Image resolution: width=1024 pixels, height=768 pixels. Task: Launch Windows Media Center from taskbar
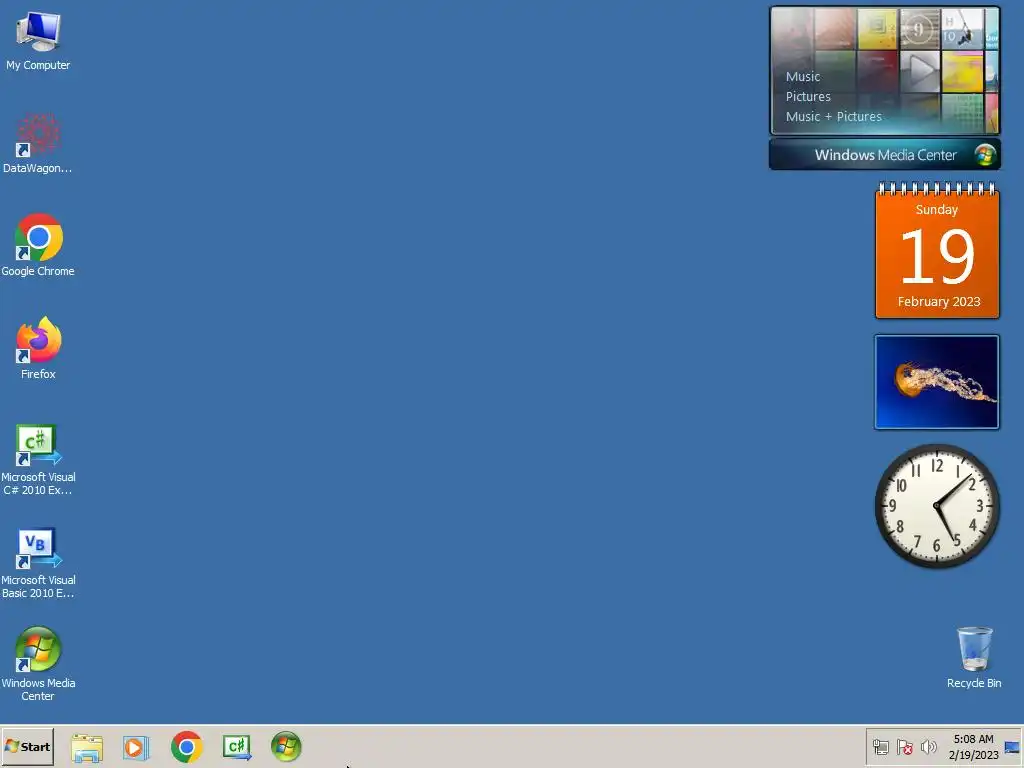[286, 746]
